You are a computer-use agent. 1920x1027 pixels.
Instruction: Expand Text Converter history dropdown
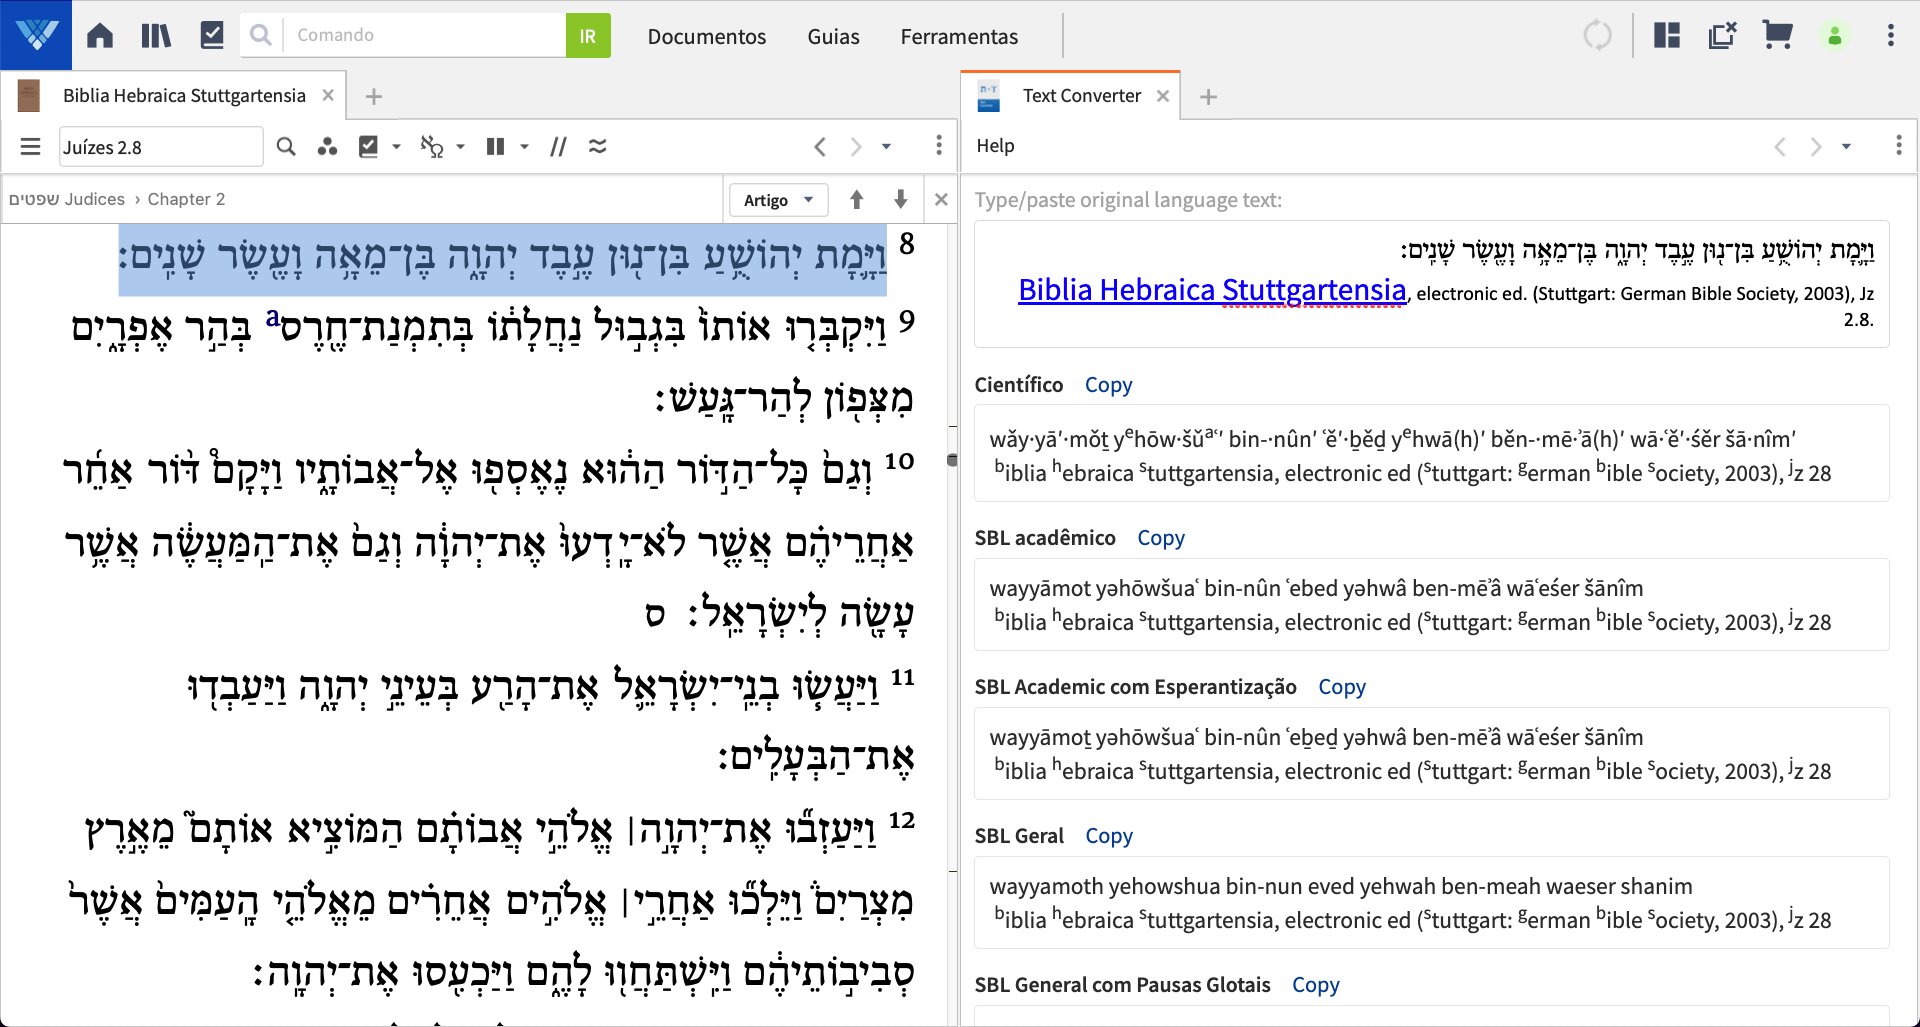1846,147
